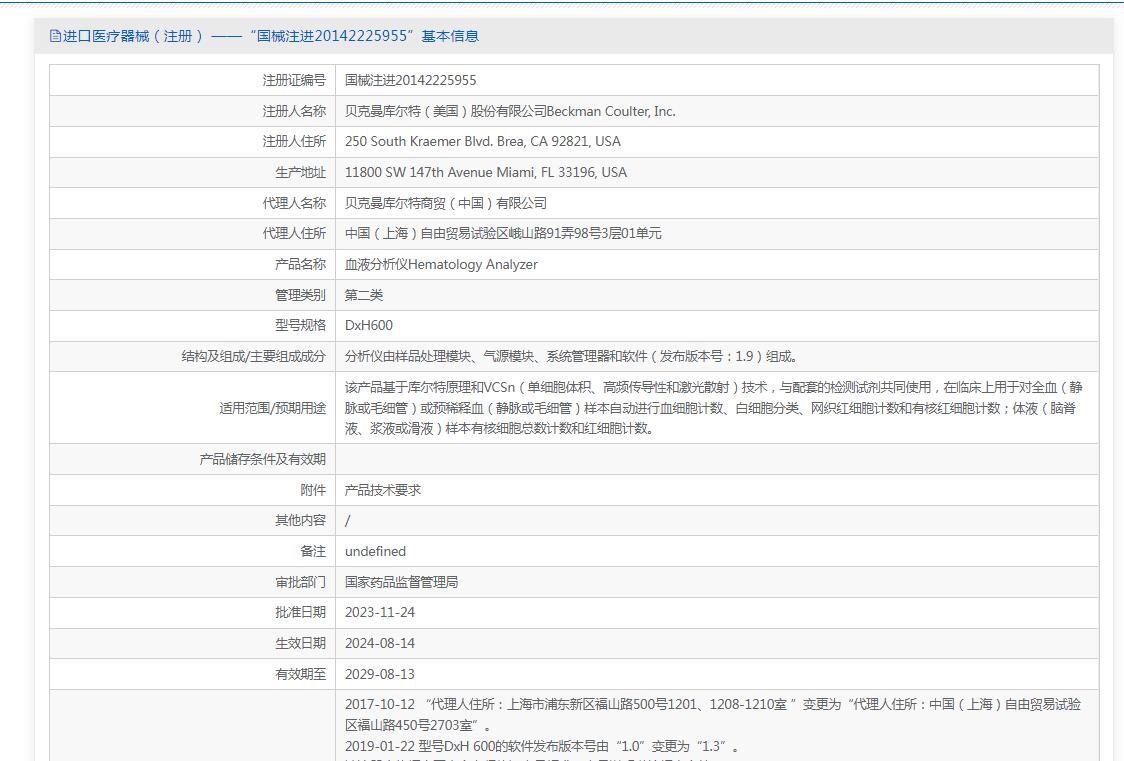Click the document icon beside 进口医疗器械 heading

[x=55, y=36]
